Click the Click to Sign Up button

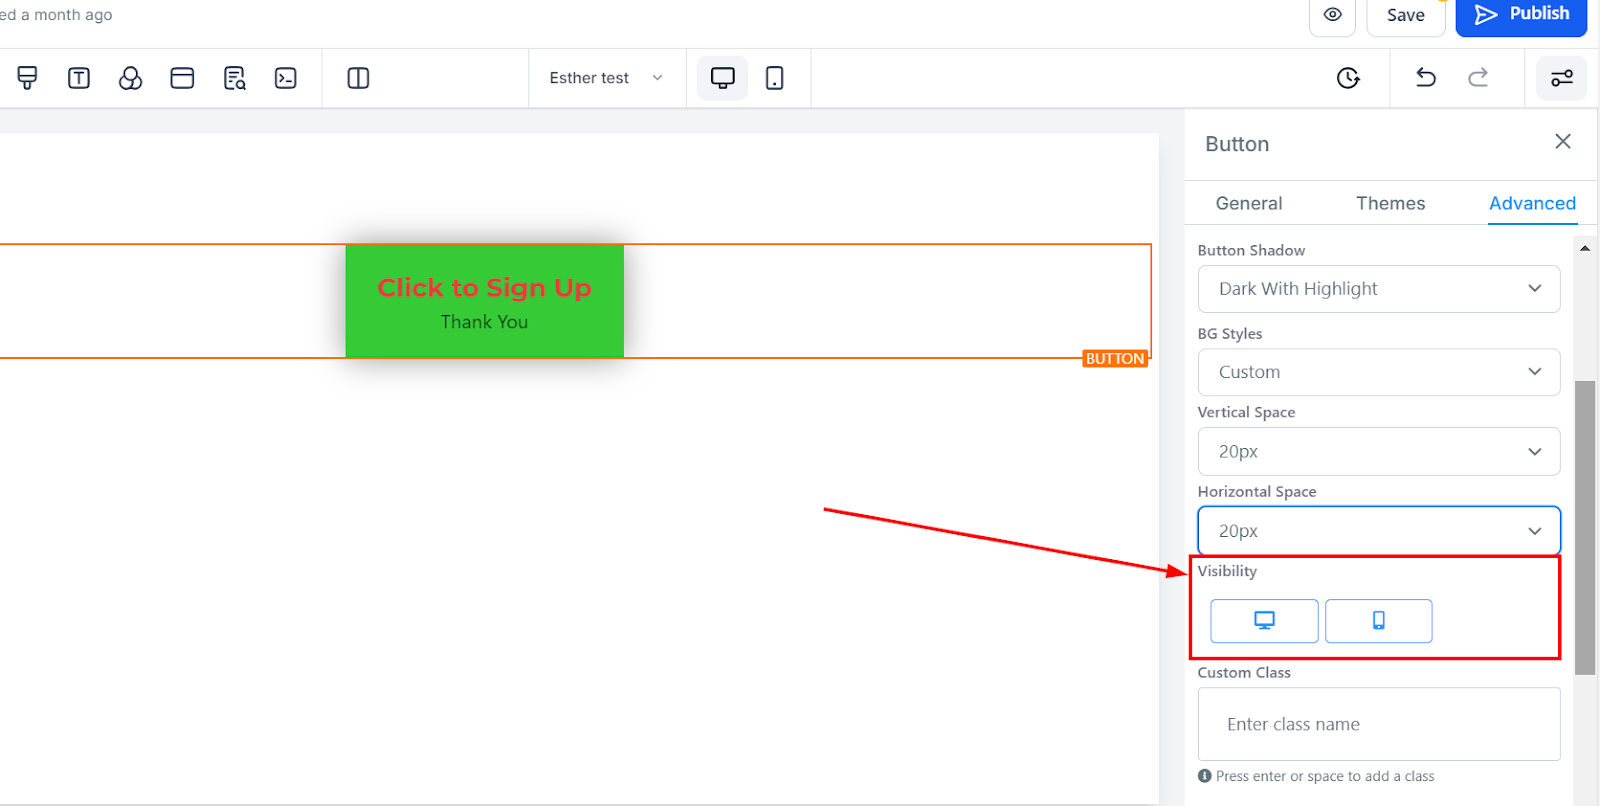pyautogui.click(x=484, y=301)
